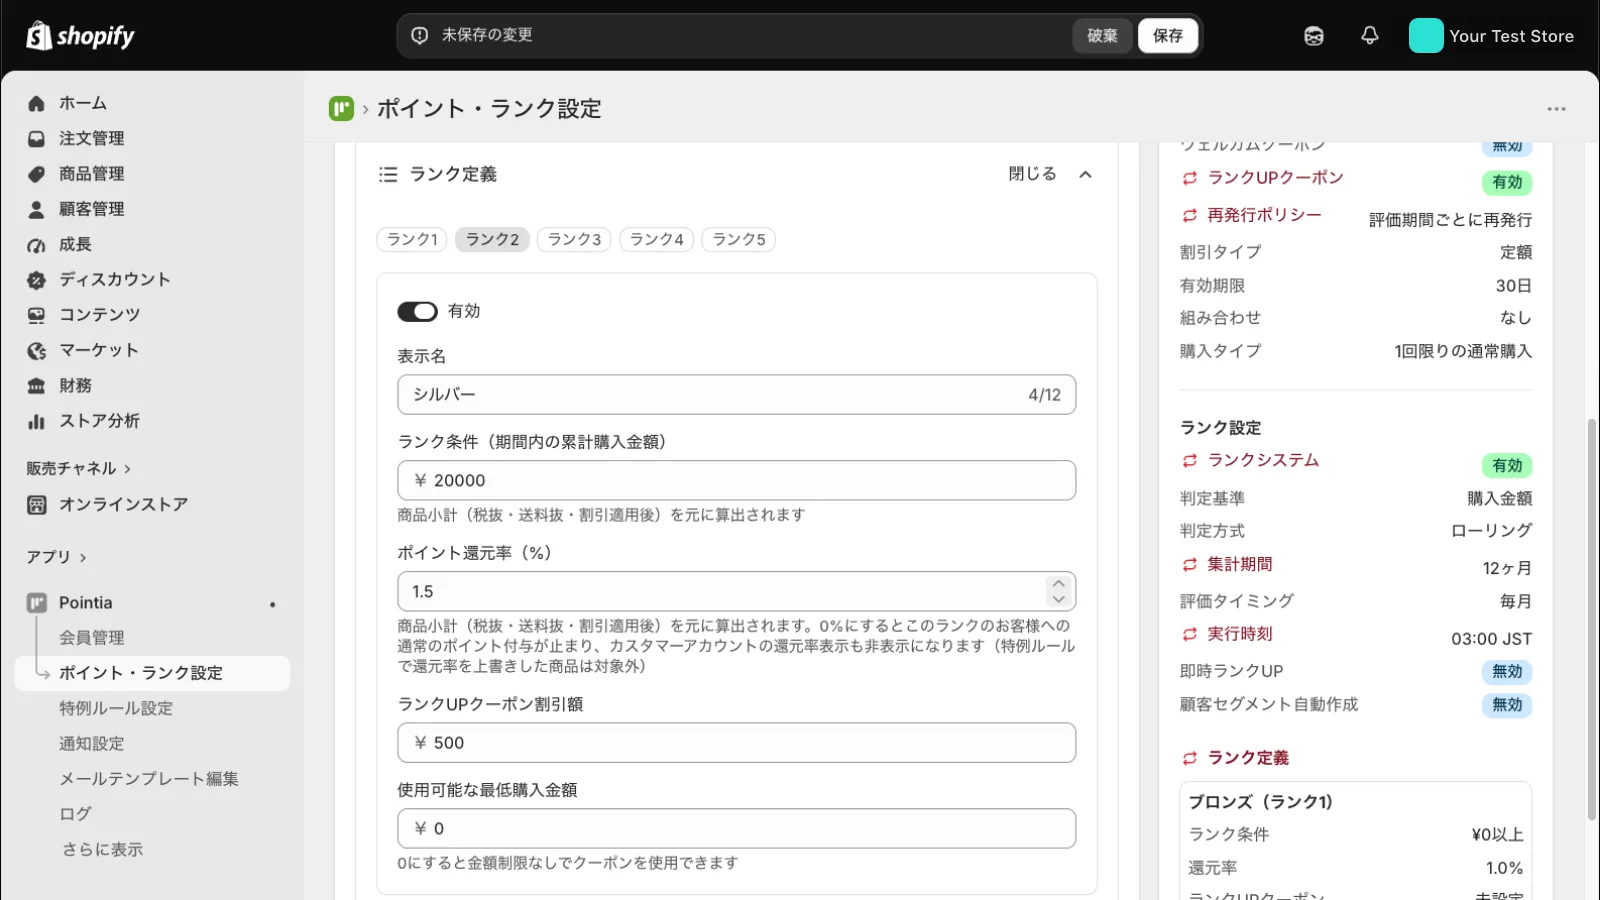
Task: Toggle the 有効 rank switch
Action: tap(418, 312)
